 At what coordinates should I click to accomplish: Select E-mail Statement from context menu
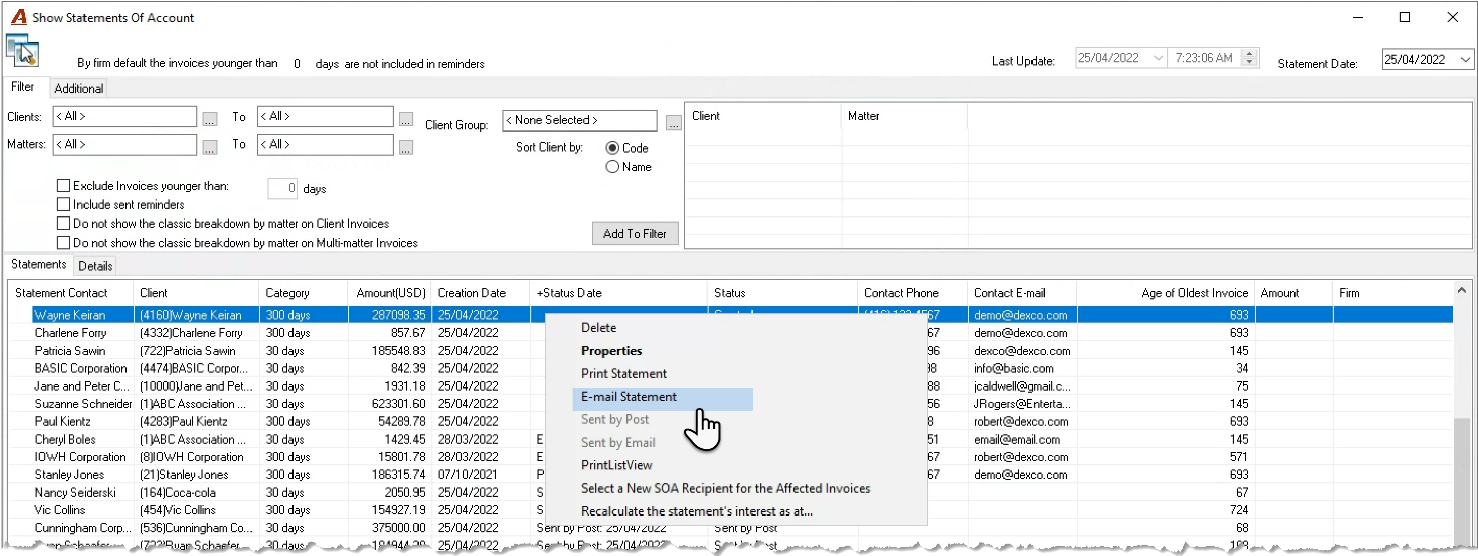[x=662, y=397]
